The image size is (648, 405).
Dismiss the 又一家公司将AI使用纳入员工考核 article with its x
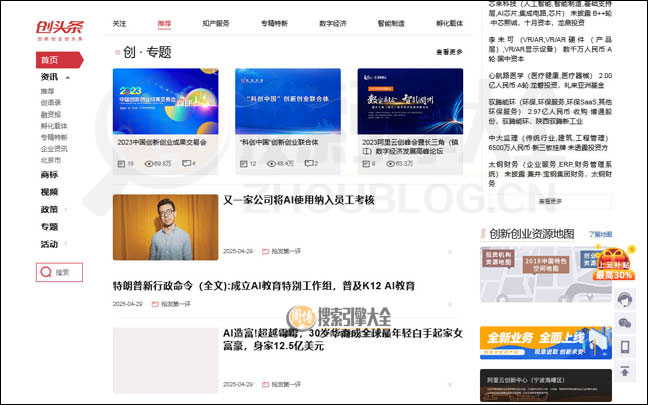[450, 251]
